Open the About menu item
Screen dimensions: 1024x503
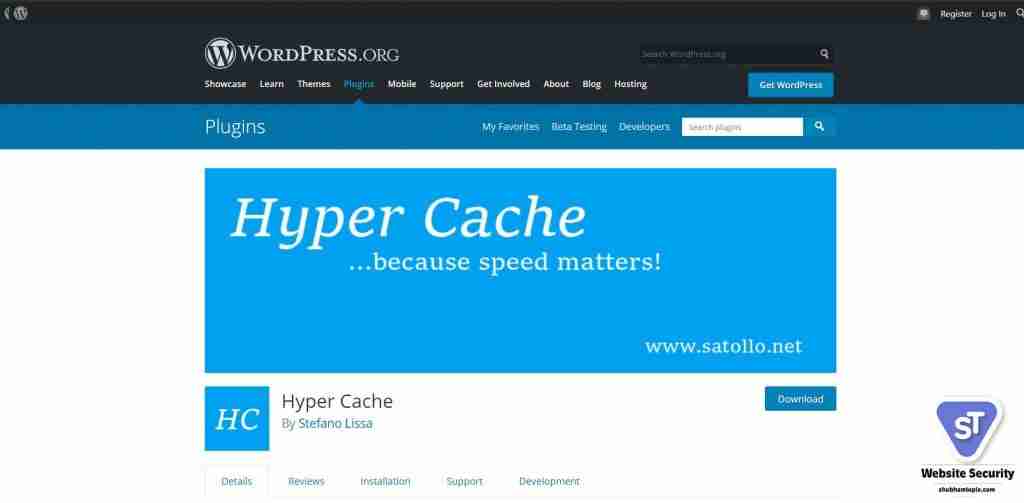556,84
